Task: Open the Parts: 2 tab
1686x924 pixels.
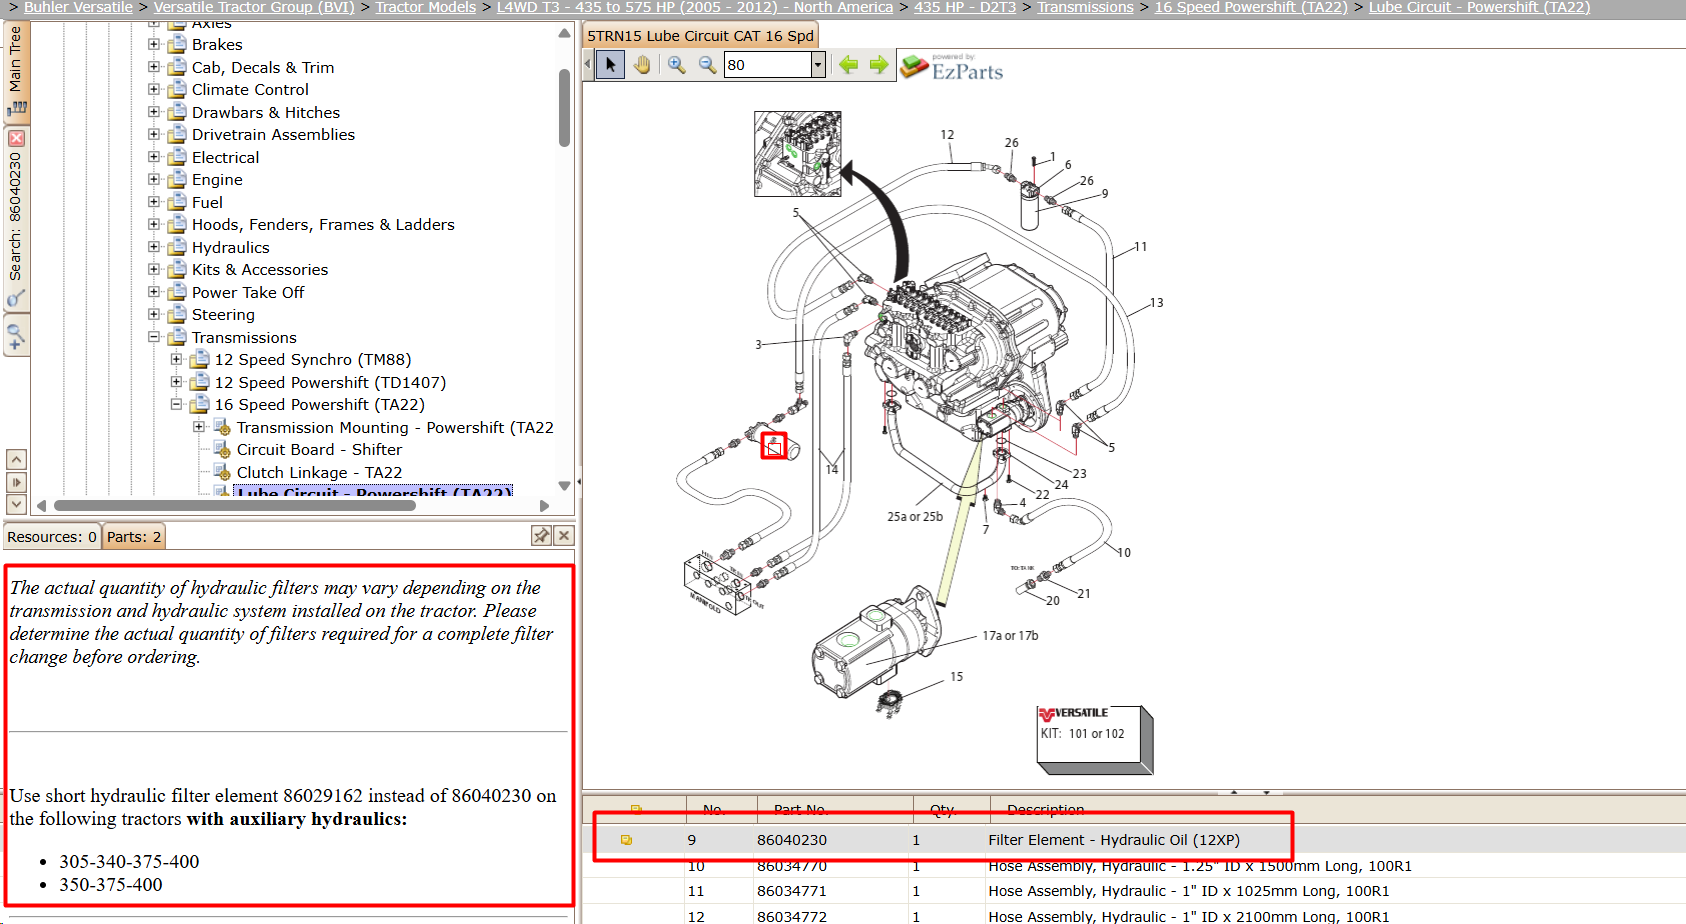Action: (x=134, y=537)
